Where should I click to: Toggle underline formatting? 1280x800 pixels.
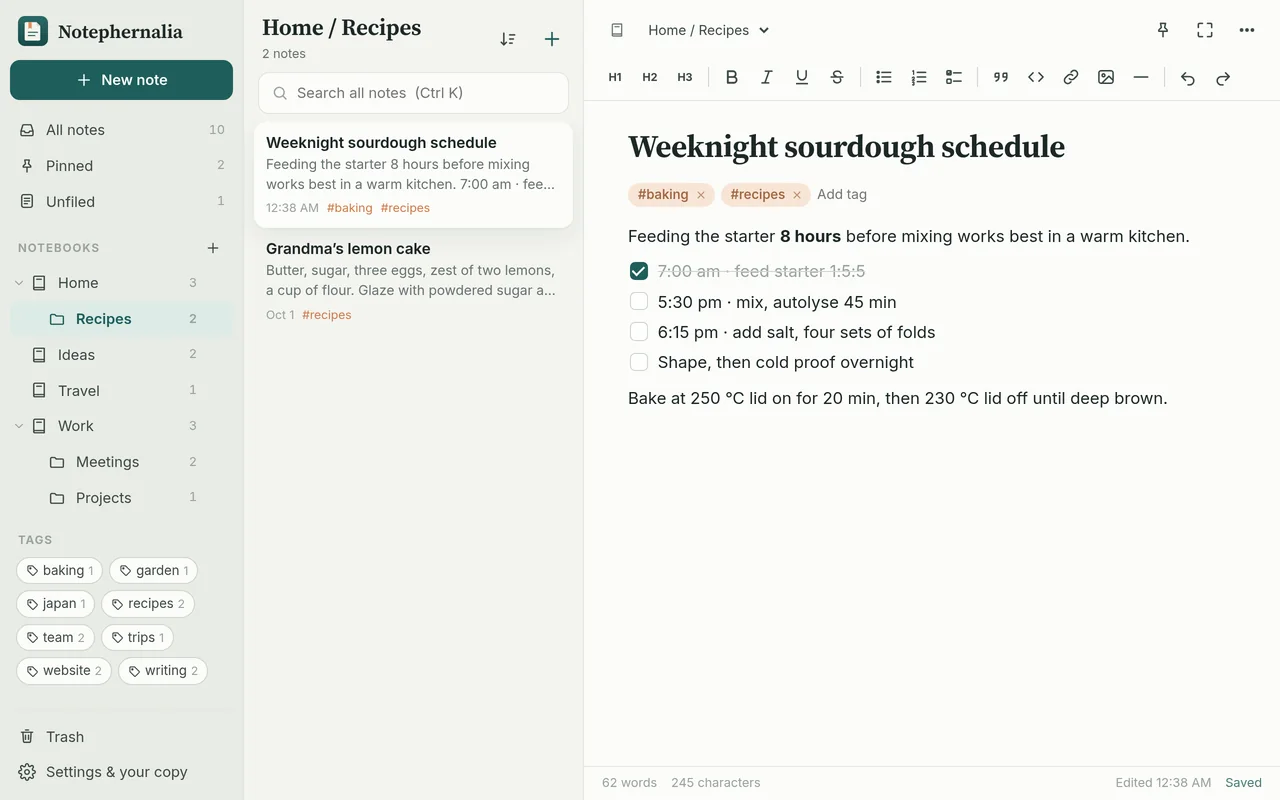click(802, 77)
